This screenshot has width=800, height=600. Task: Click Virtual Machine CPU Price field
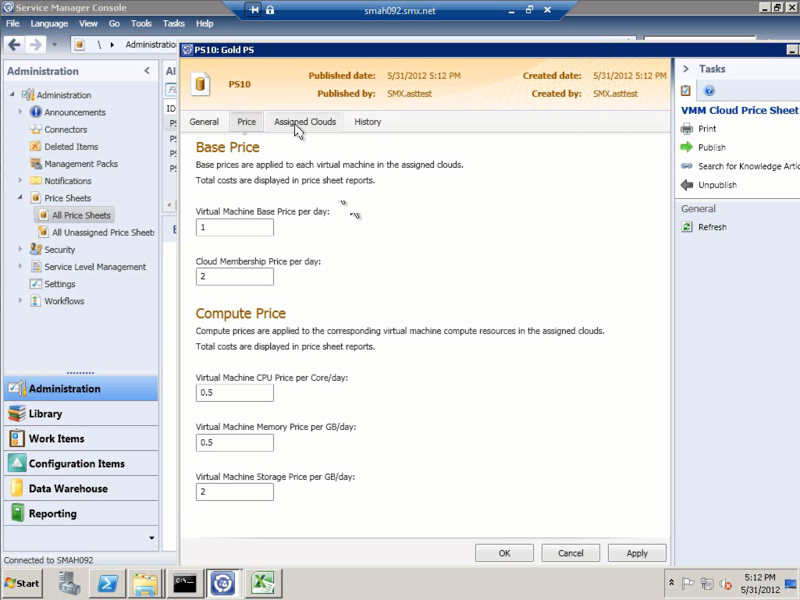pos(235,393)
